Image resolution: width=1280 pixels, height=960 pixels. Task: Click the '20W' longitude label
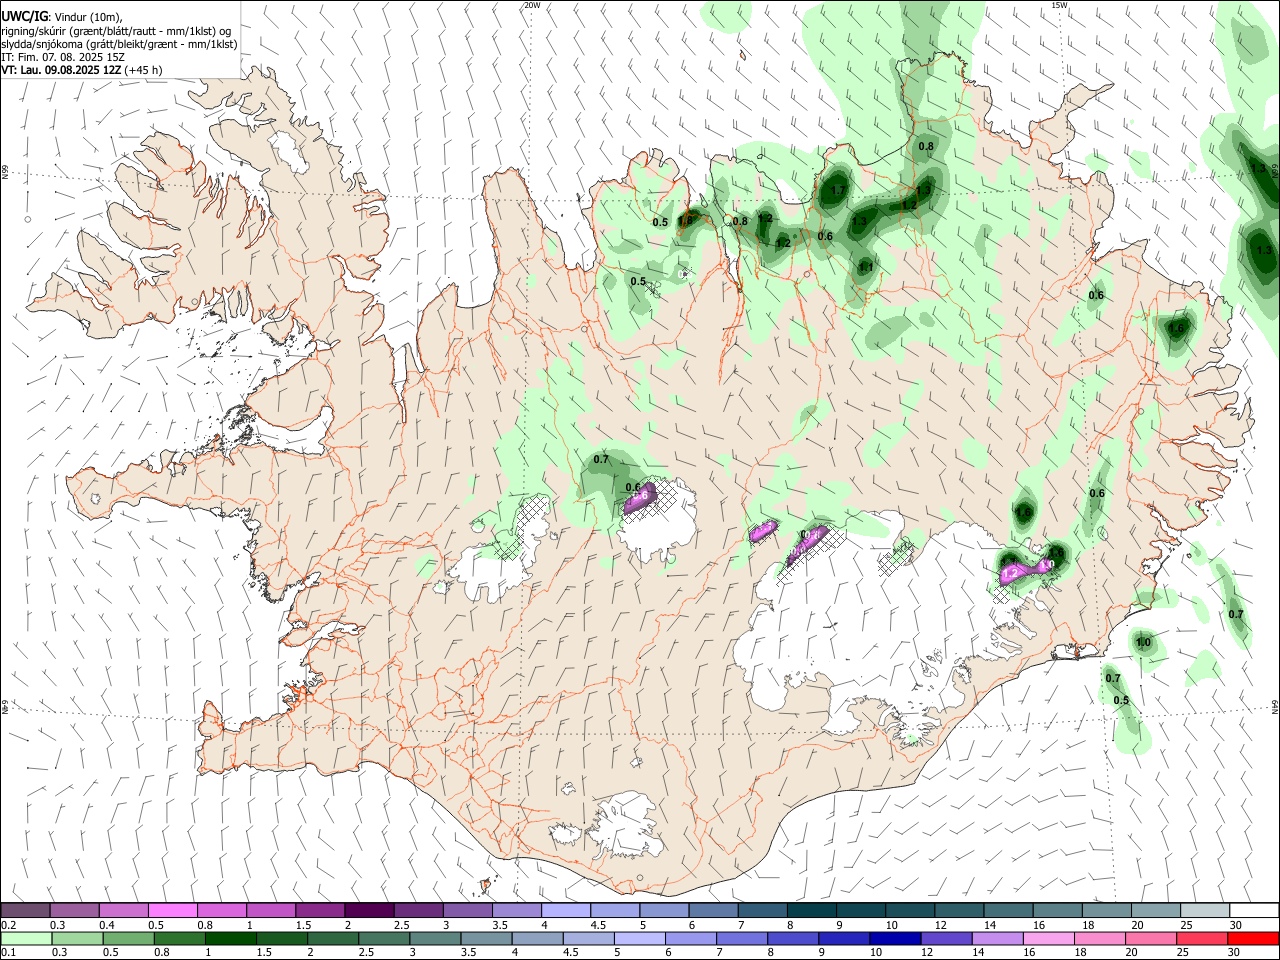(x=532, y=5)
